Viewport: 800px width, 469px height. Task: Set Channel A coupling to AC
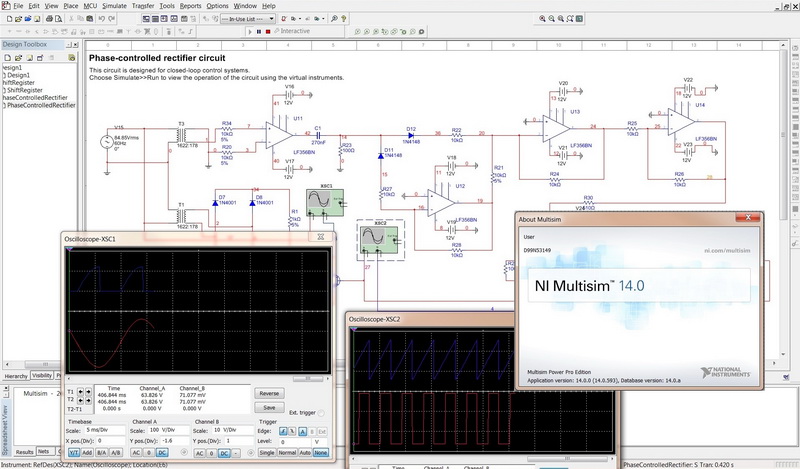(x=136, y=453)
